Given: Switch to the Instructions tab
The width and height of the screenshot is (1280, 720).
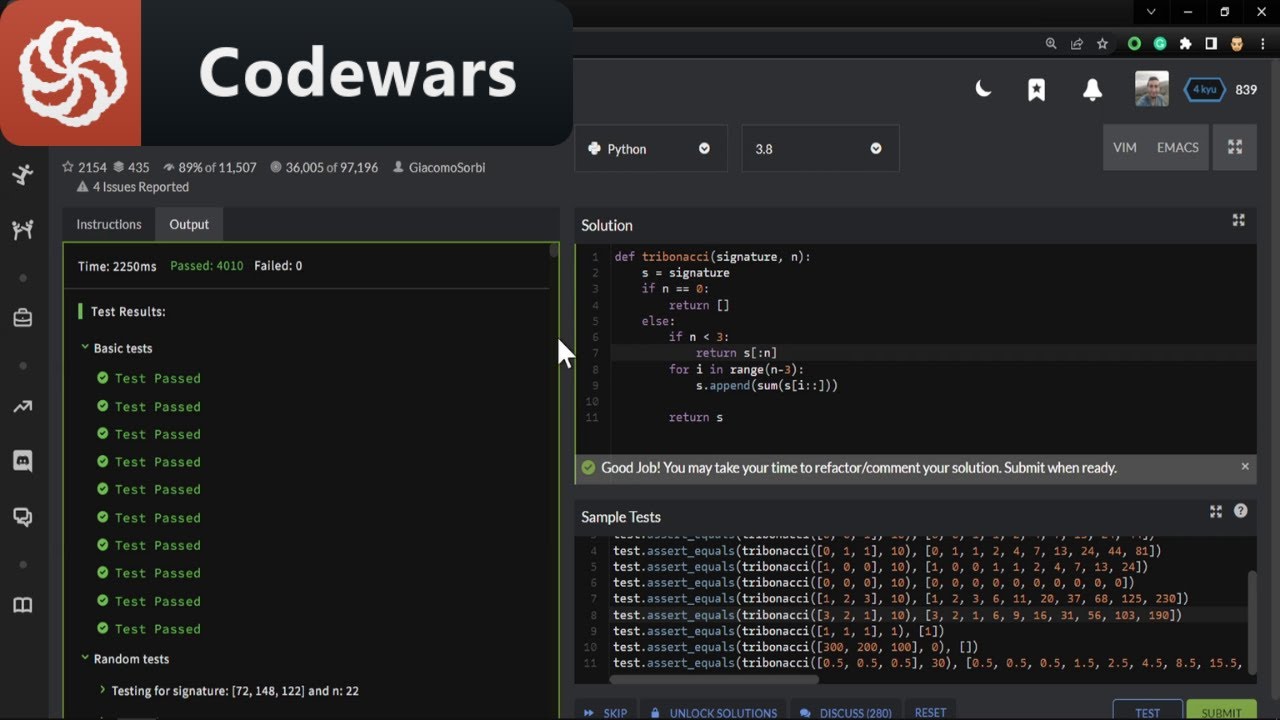Looking at the screenshot, I should (109, 224).
